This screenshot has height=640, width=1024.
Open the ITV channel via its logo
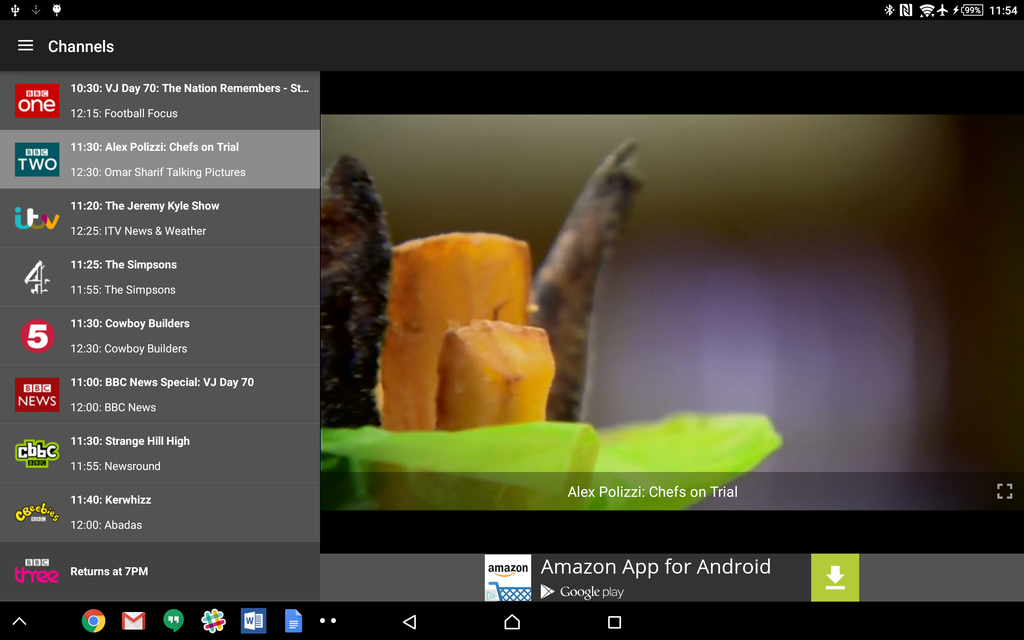click(x=37, y=218)
